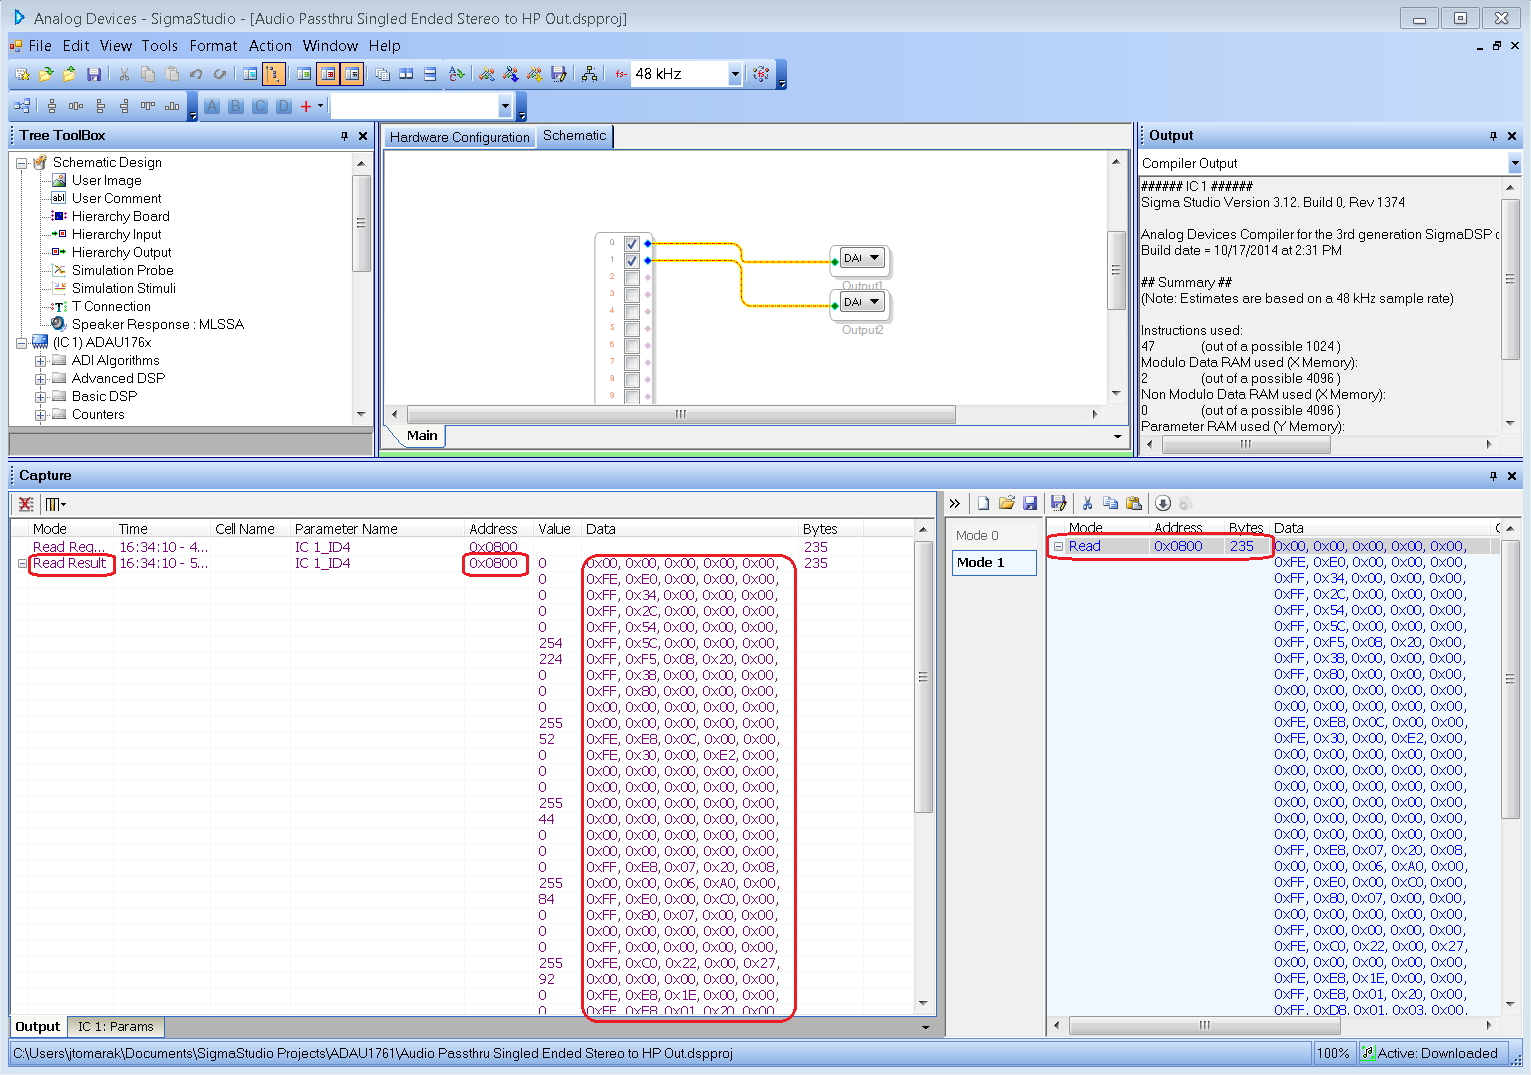Open the Compiler Output dropdown
Screen dimensions: 1531x1075
pyautogui.click(x=1514, y=163)
